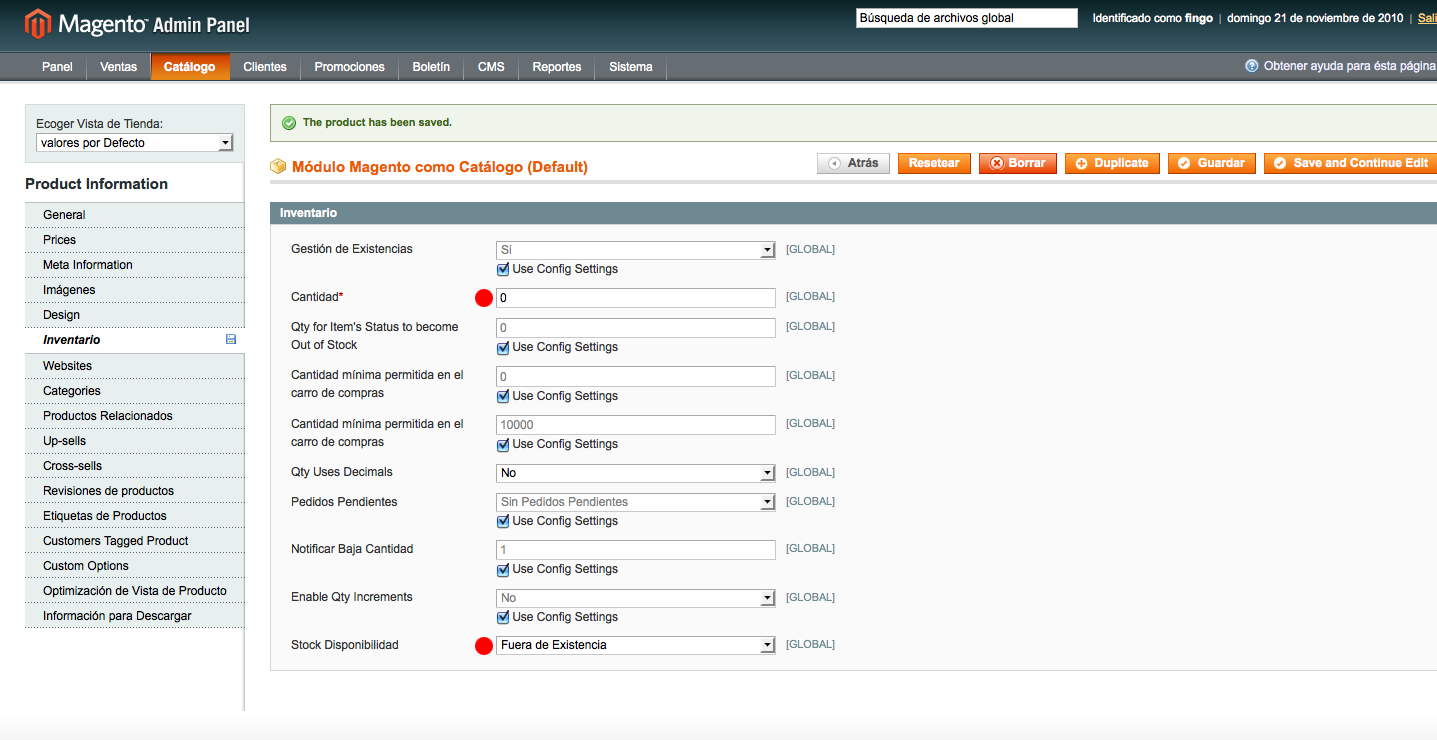Switch to the Websites tab
The width and height of the screenshot is (1437, 740).
[134, 366]
